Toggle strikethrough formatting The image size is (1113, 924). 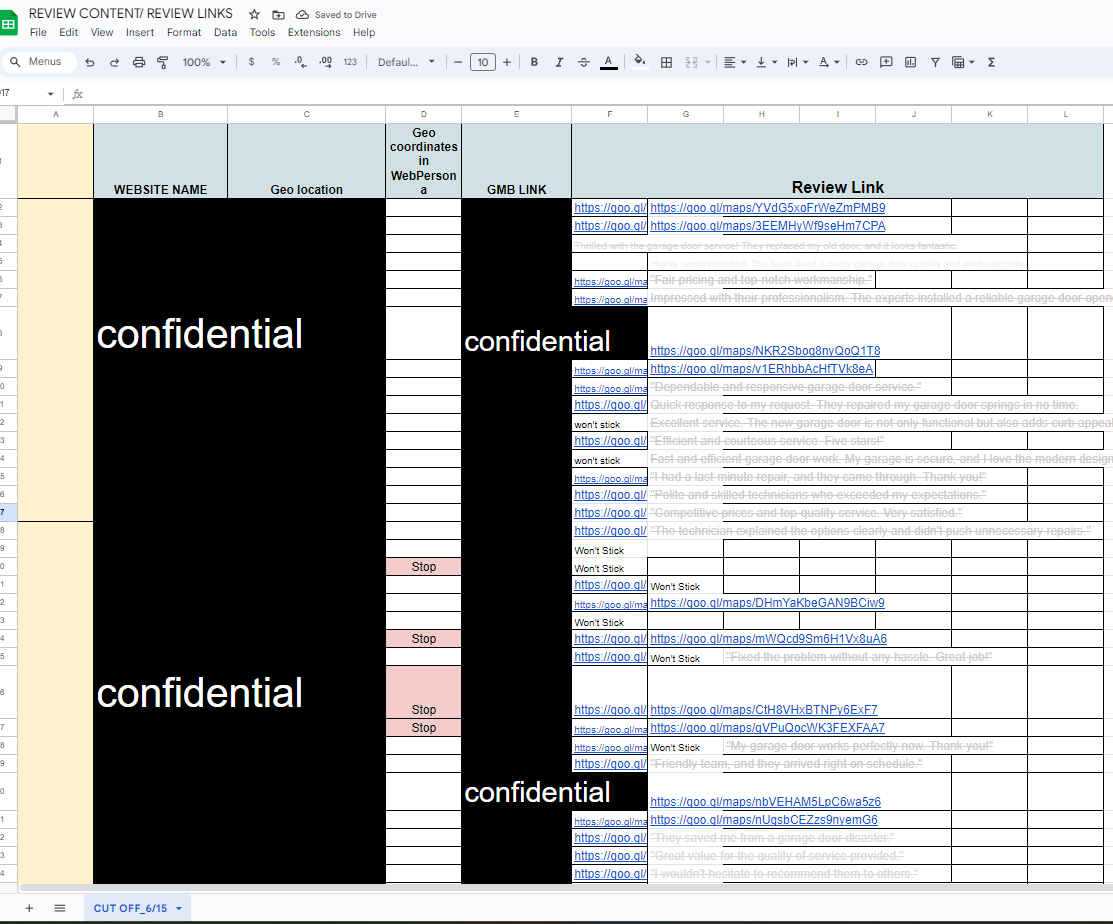(x=583, y=62)
